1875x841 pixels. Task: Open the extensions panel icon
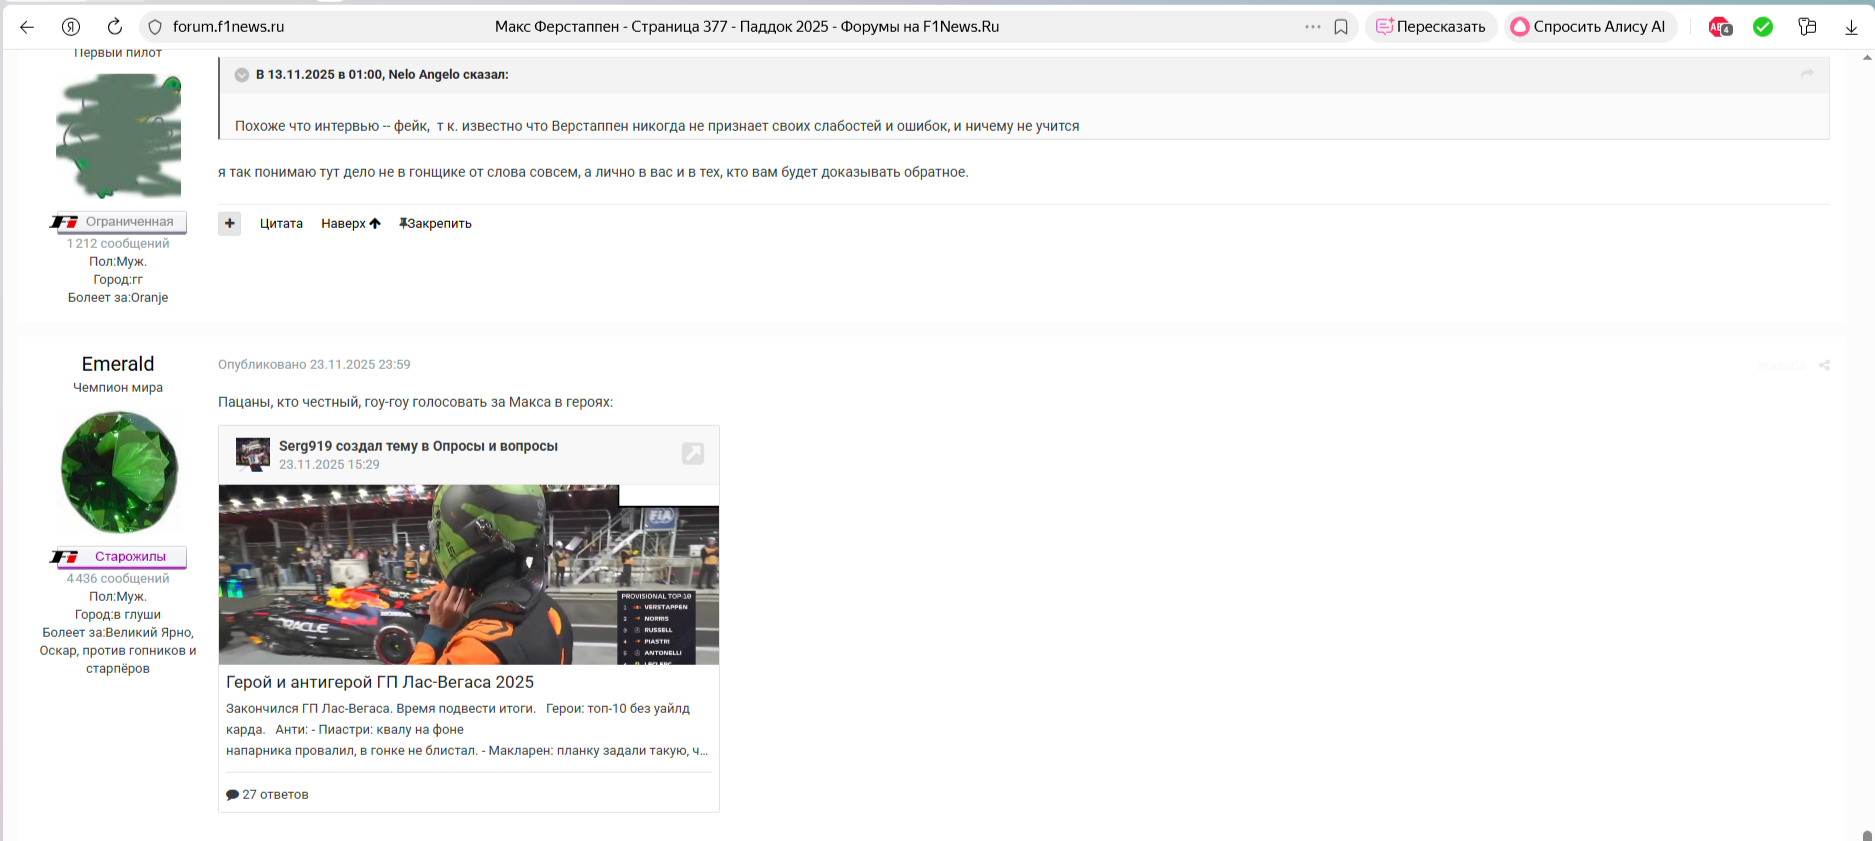pos(1807,27)
